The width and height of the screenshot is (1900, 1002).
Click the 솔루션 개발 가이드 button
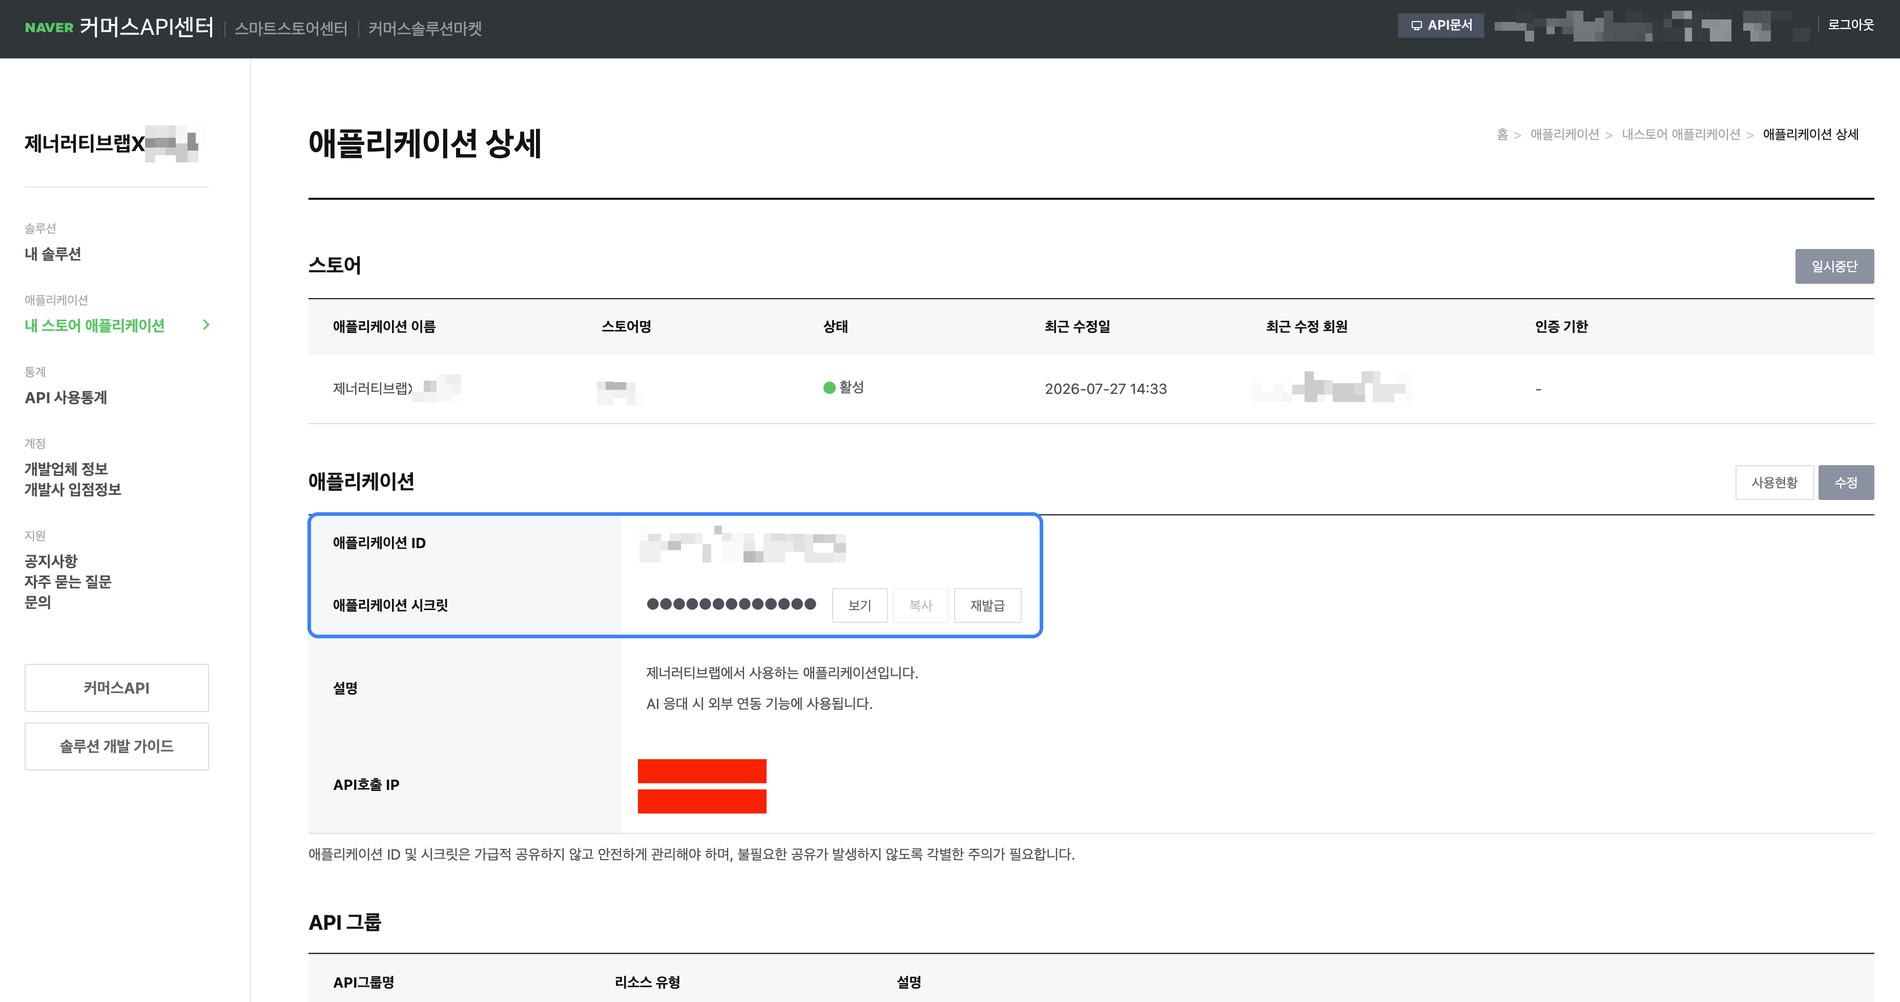[117, 746]
